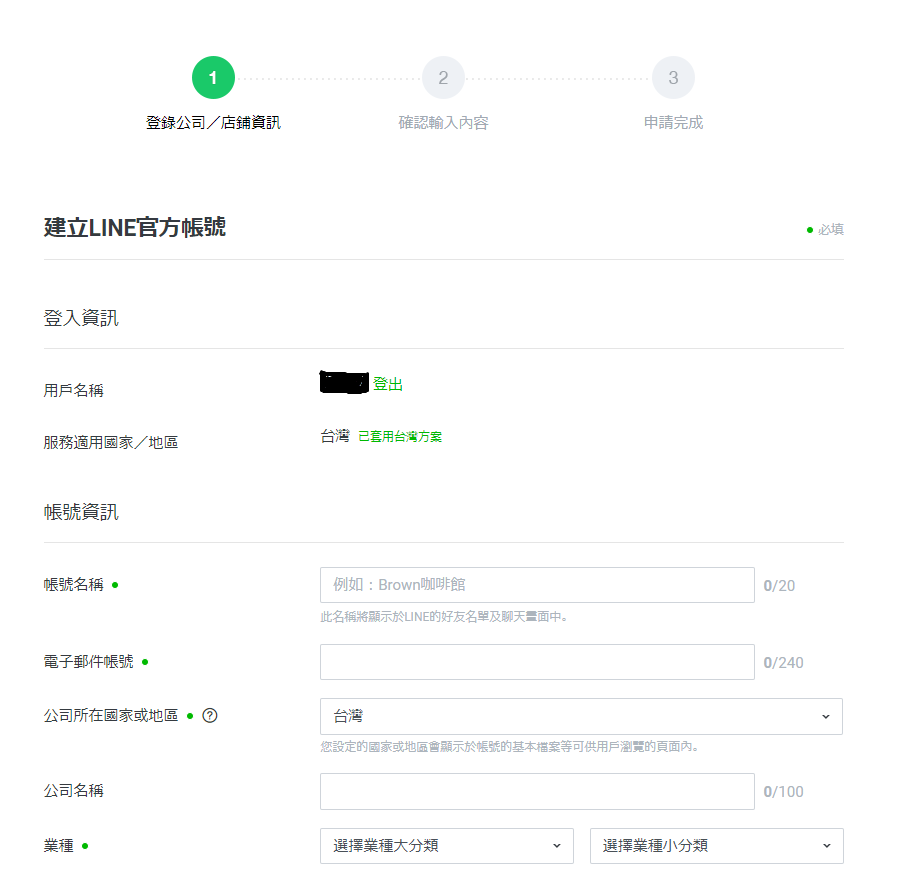Open the 台灣 country dropdown

[x=581, y=716]
